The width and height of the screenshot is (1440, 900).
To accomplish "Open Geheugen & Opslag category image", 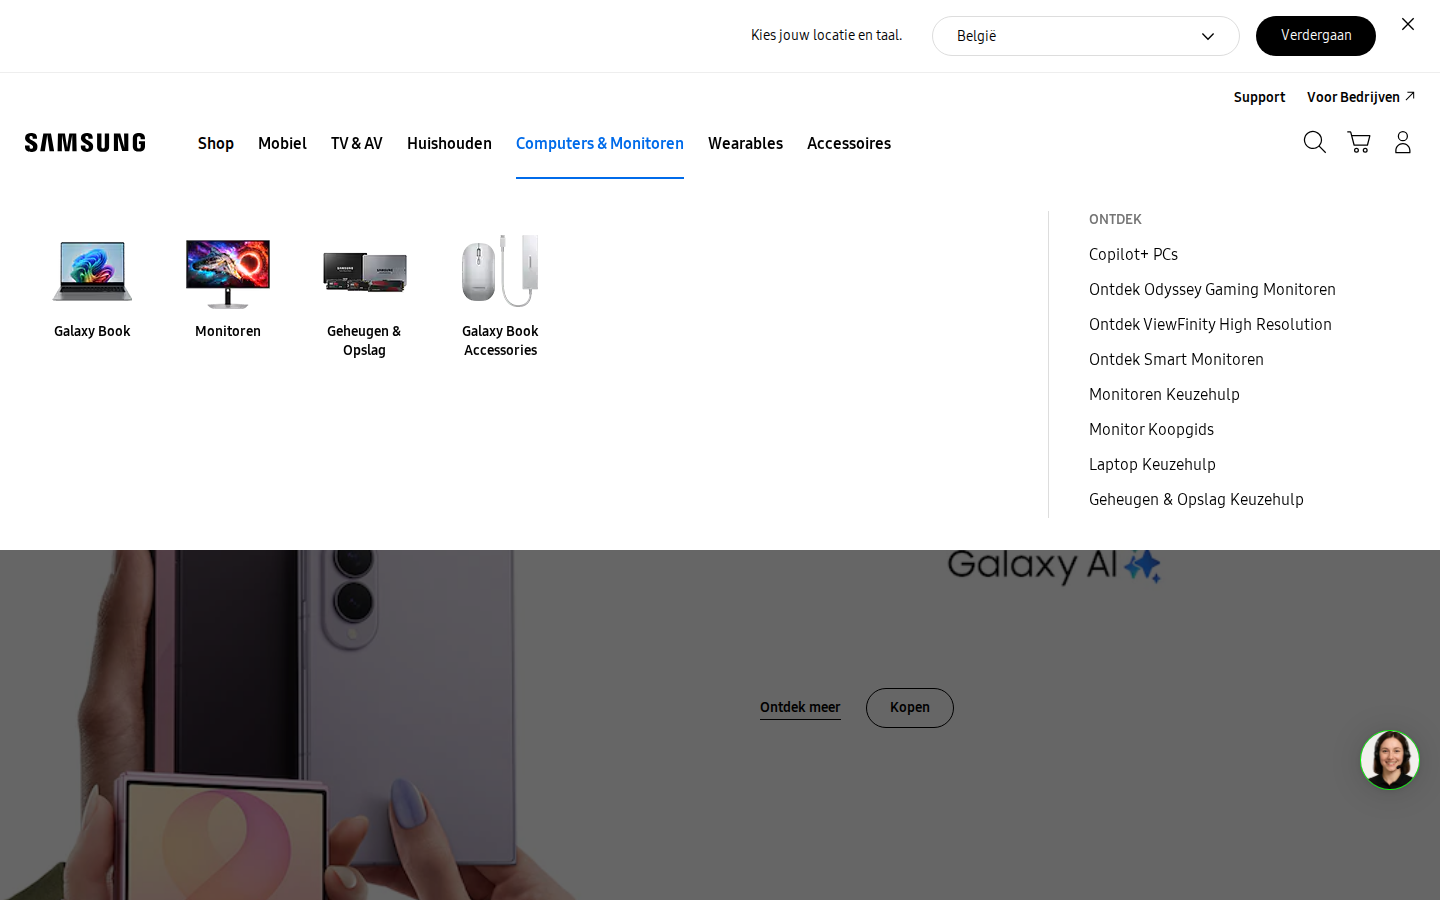I will pyautogui.click(x=364, y=272).
